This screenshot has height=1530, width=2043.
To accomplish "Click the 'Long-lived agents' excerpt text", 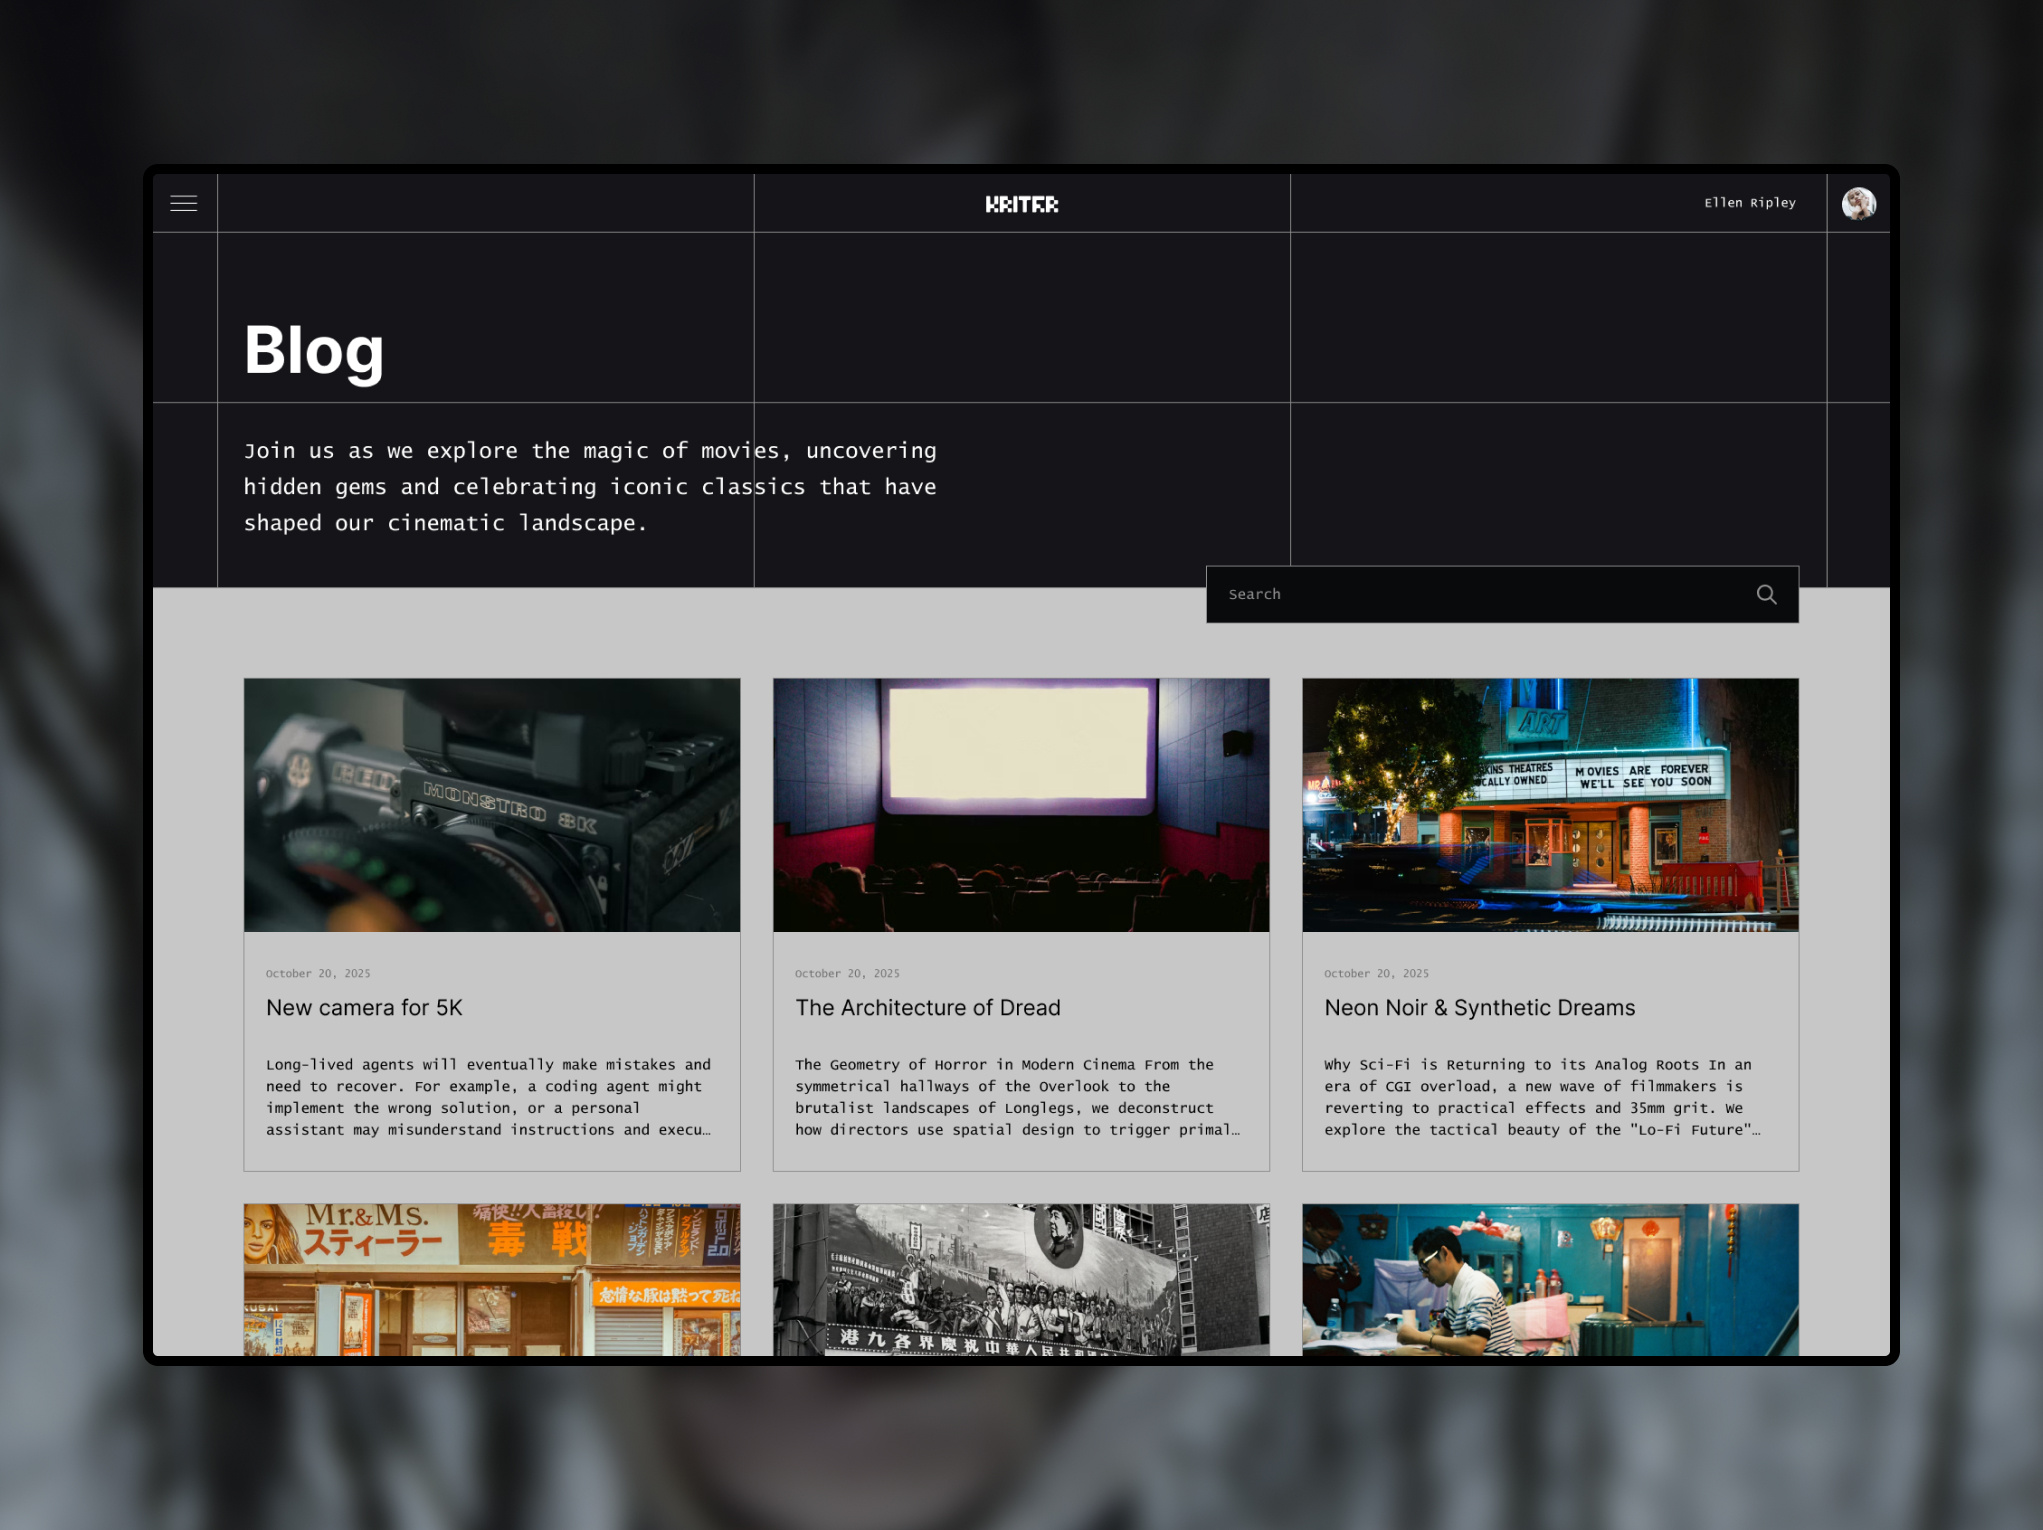I will pyautogui.click(x=488, y=1097).
